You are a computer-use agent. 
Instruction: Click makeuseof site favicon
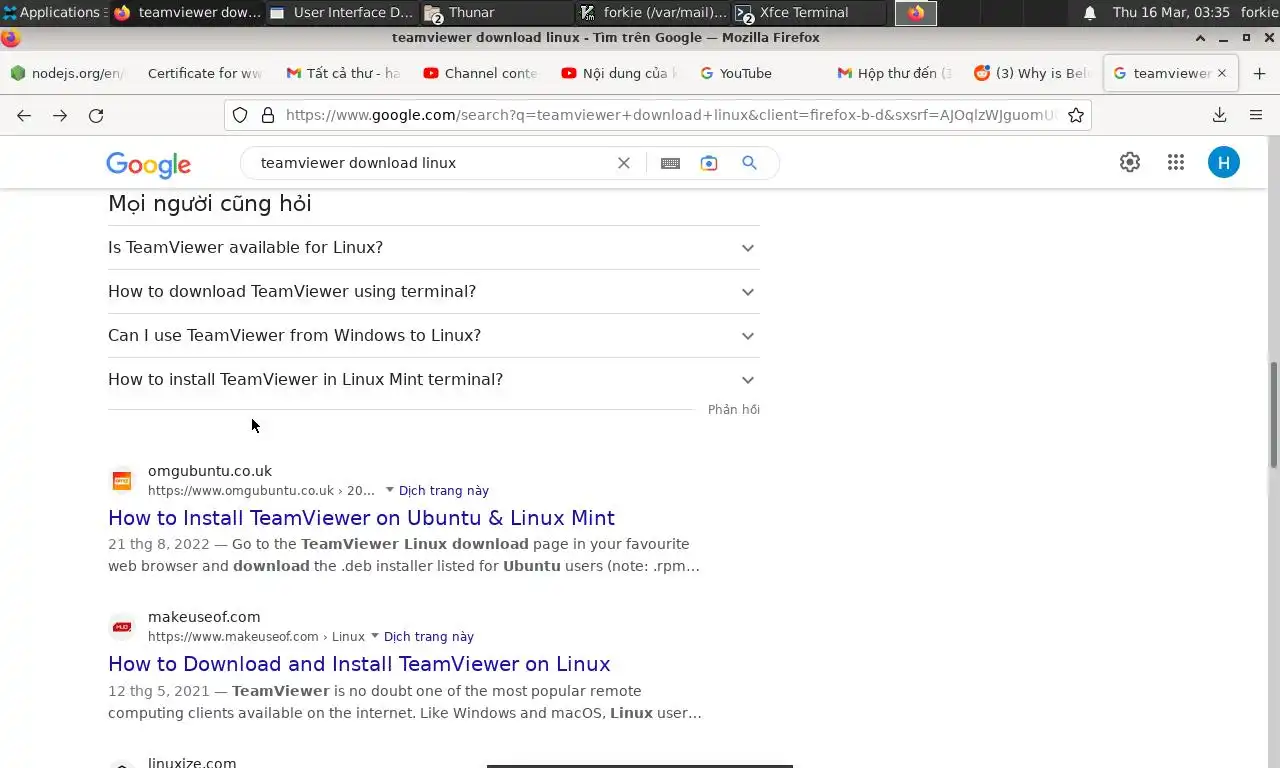coord(122,627)
